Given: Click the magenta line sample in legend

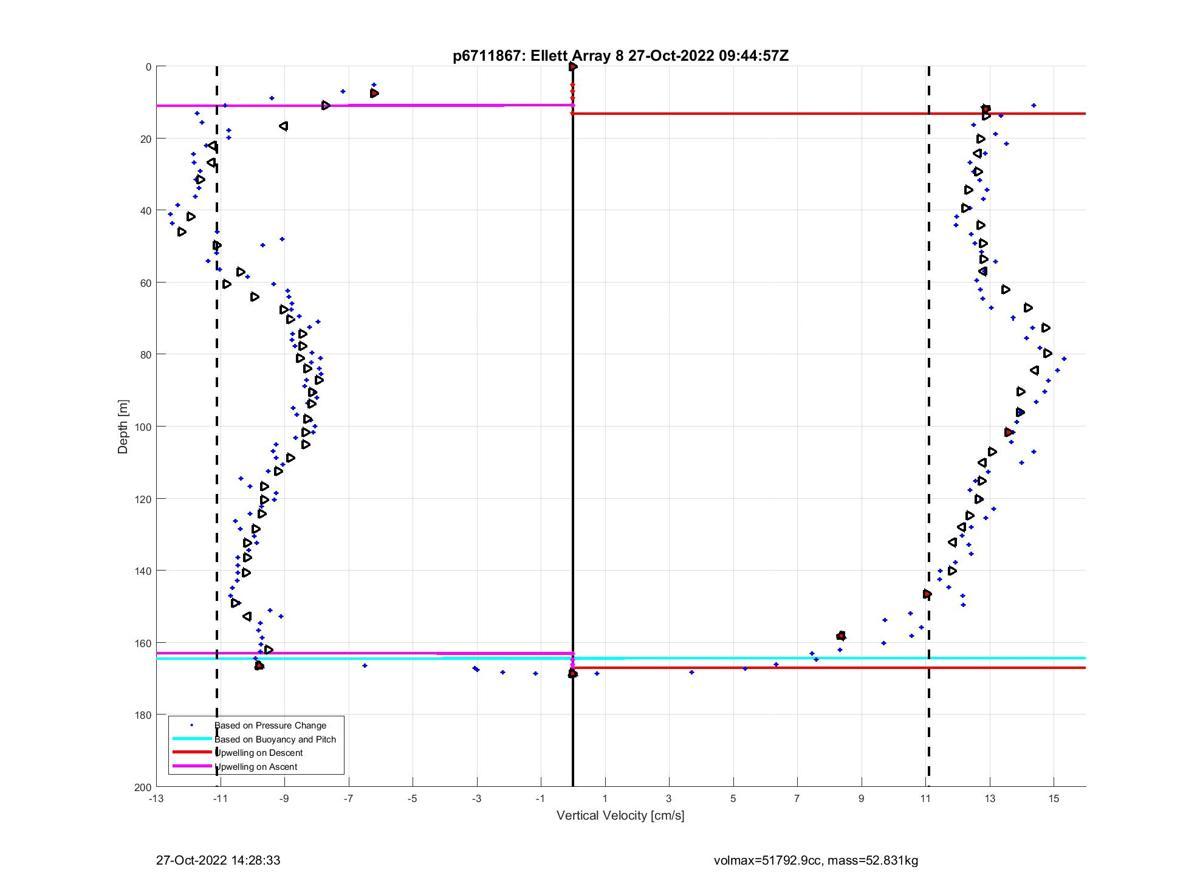Looking at the screenshot, I should (x=192, y=767).
